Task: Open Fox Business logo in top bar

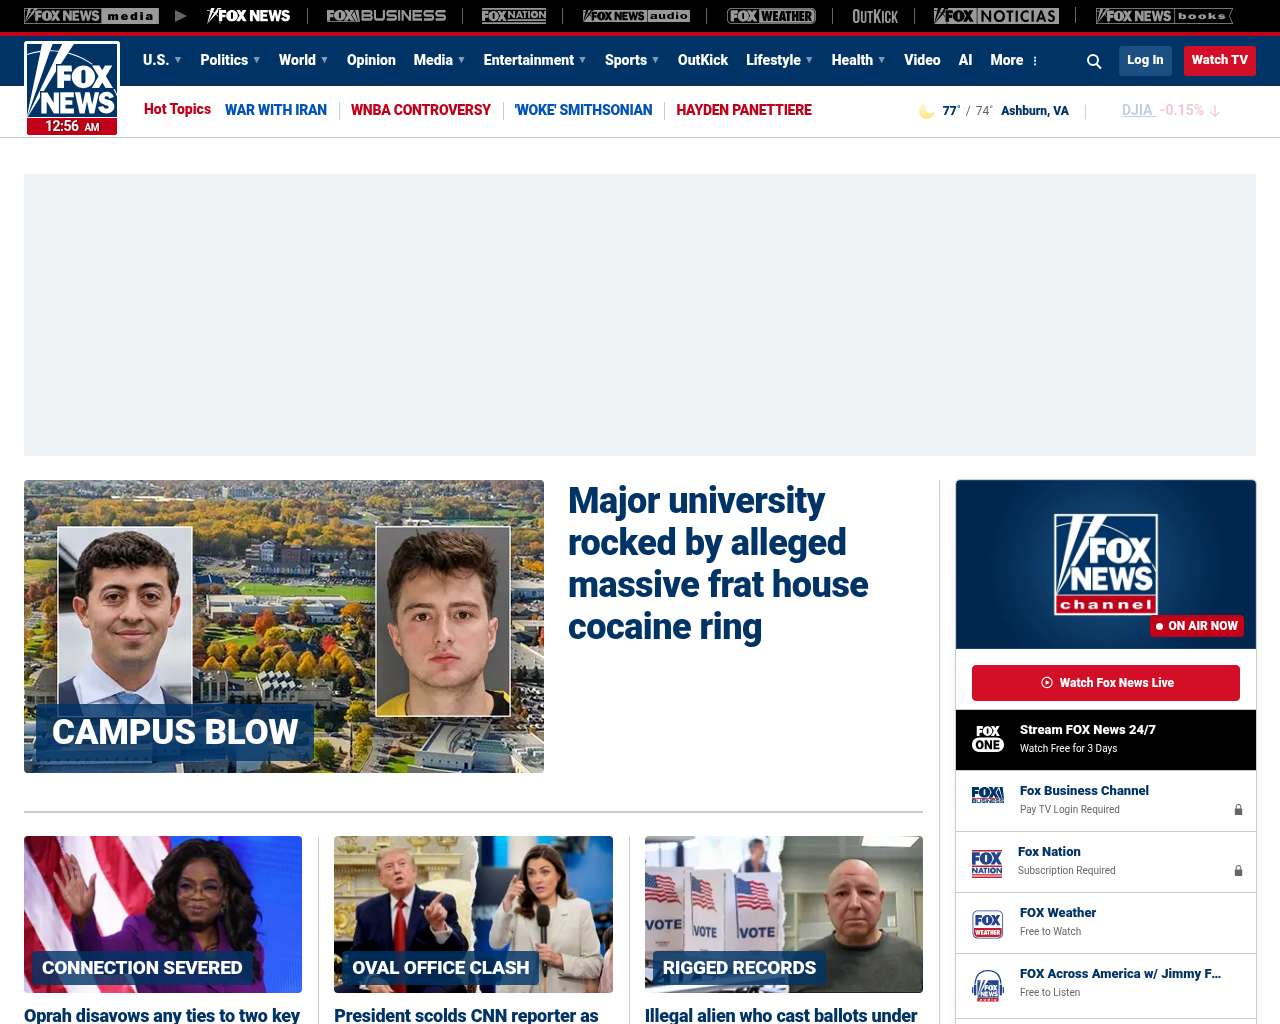Action: coord(386,16)
